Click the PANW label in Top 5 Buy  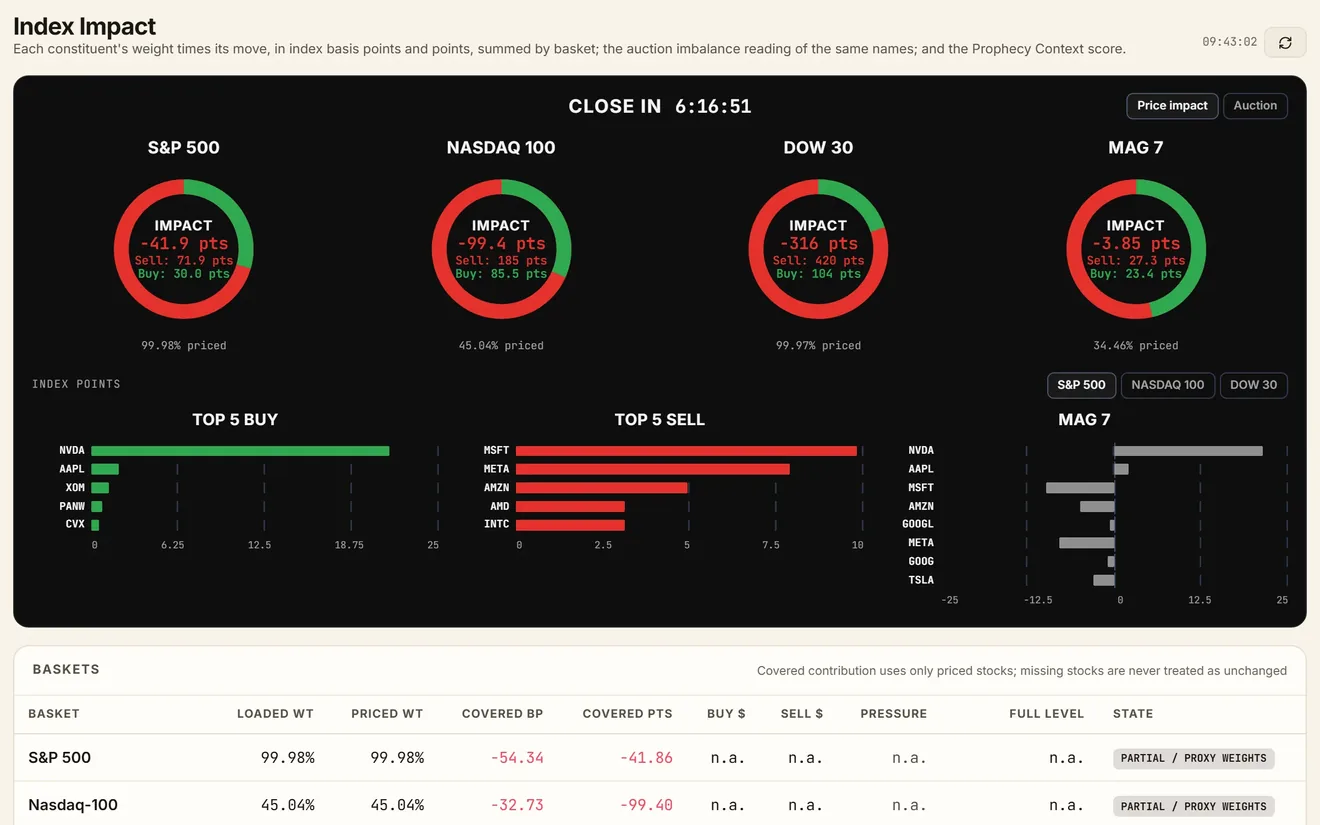(72, 506)
